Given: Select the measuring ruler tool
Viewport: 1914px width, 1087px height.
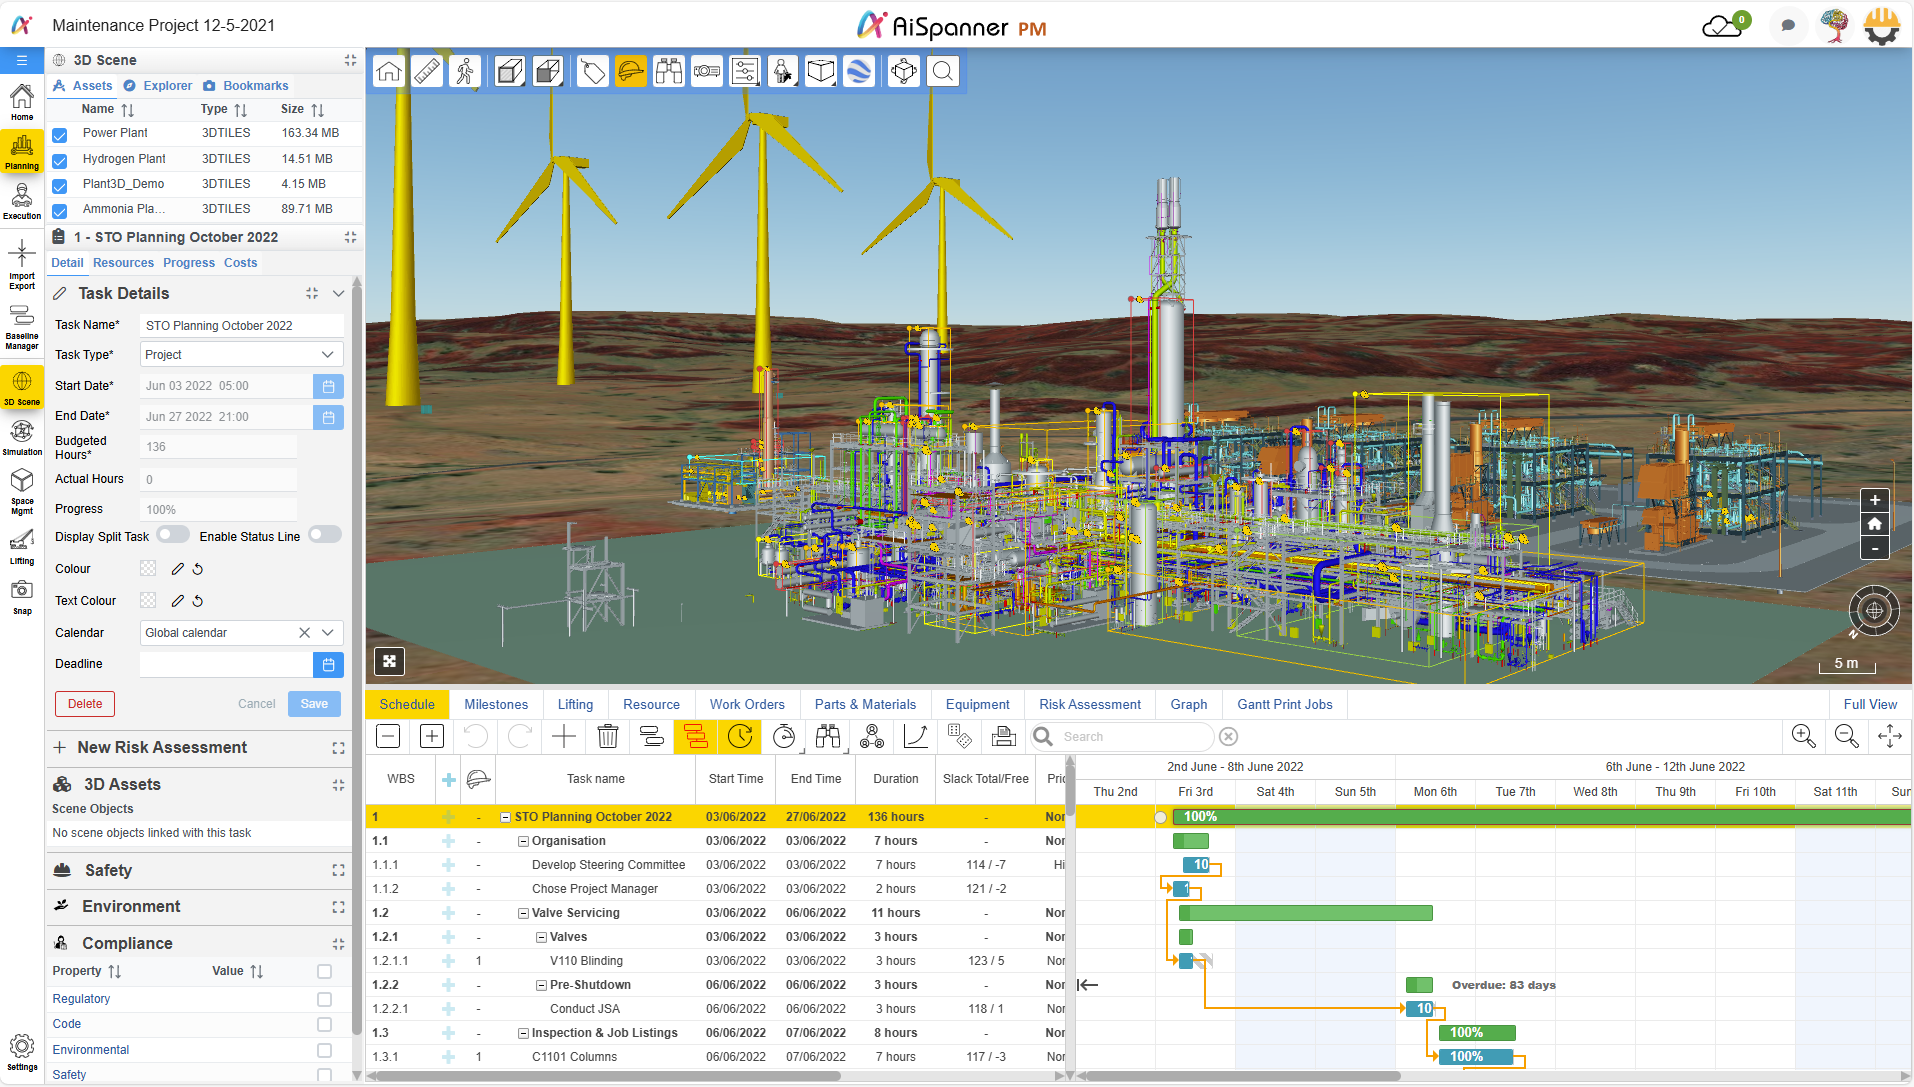Looking at the screenshot, I should pos(427,72).
